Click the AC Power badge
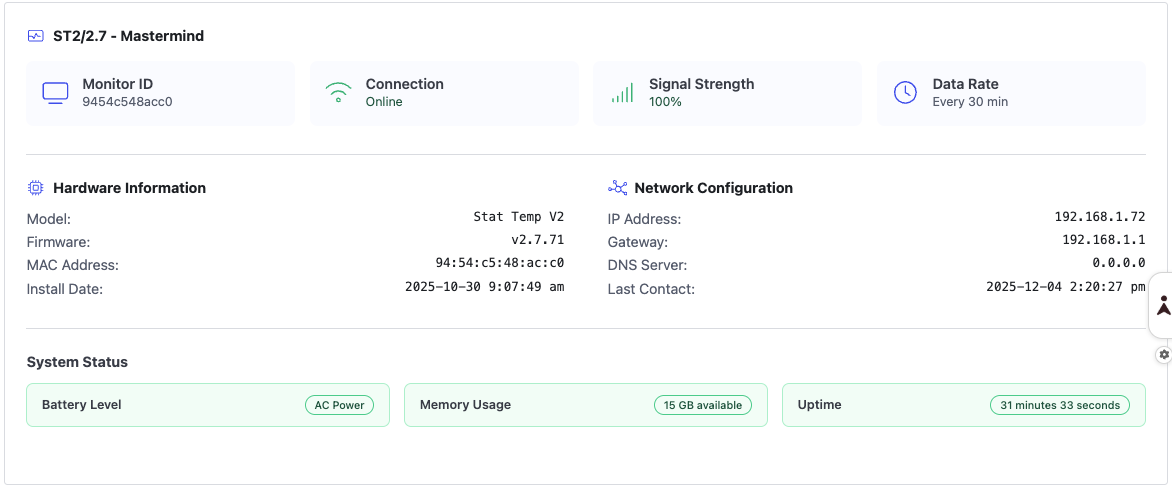1172x489 pixels. [339, 405]
